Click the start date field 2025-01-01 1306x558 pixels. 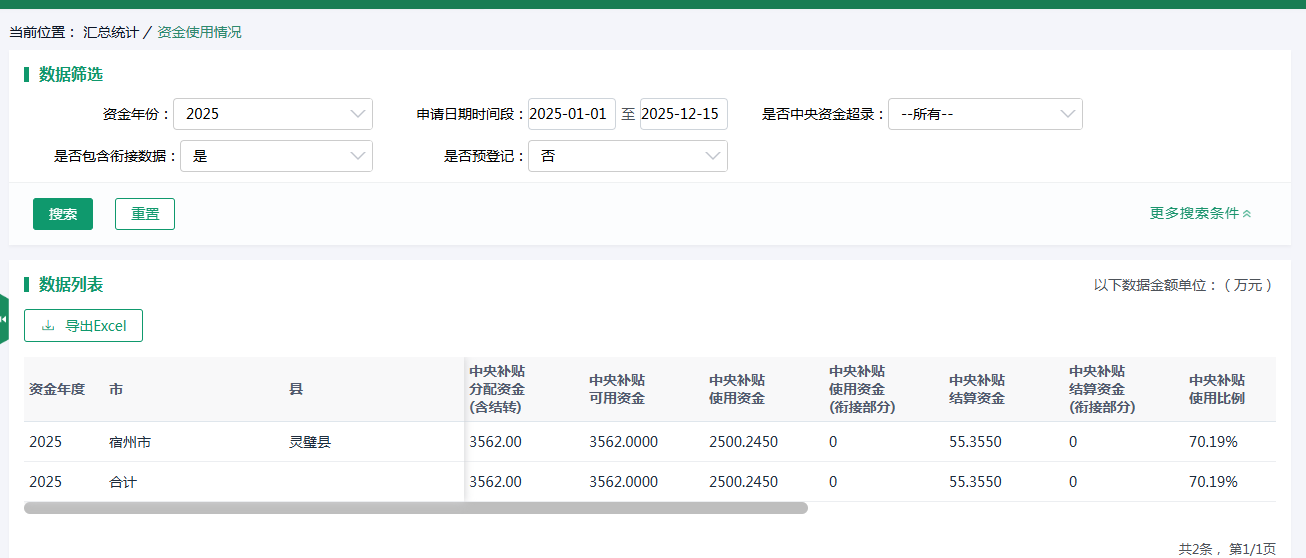[571, 114]
